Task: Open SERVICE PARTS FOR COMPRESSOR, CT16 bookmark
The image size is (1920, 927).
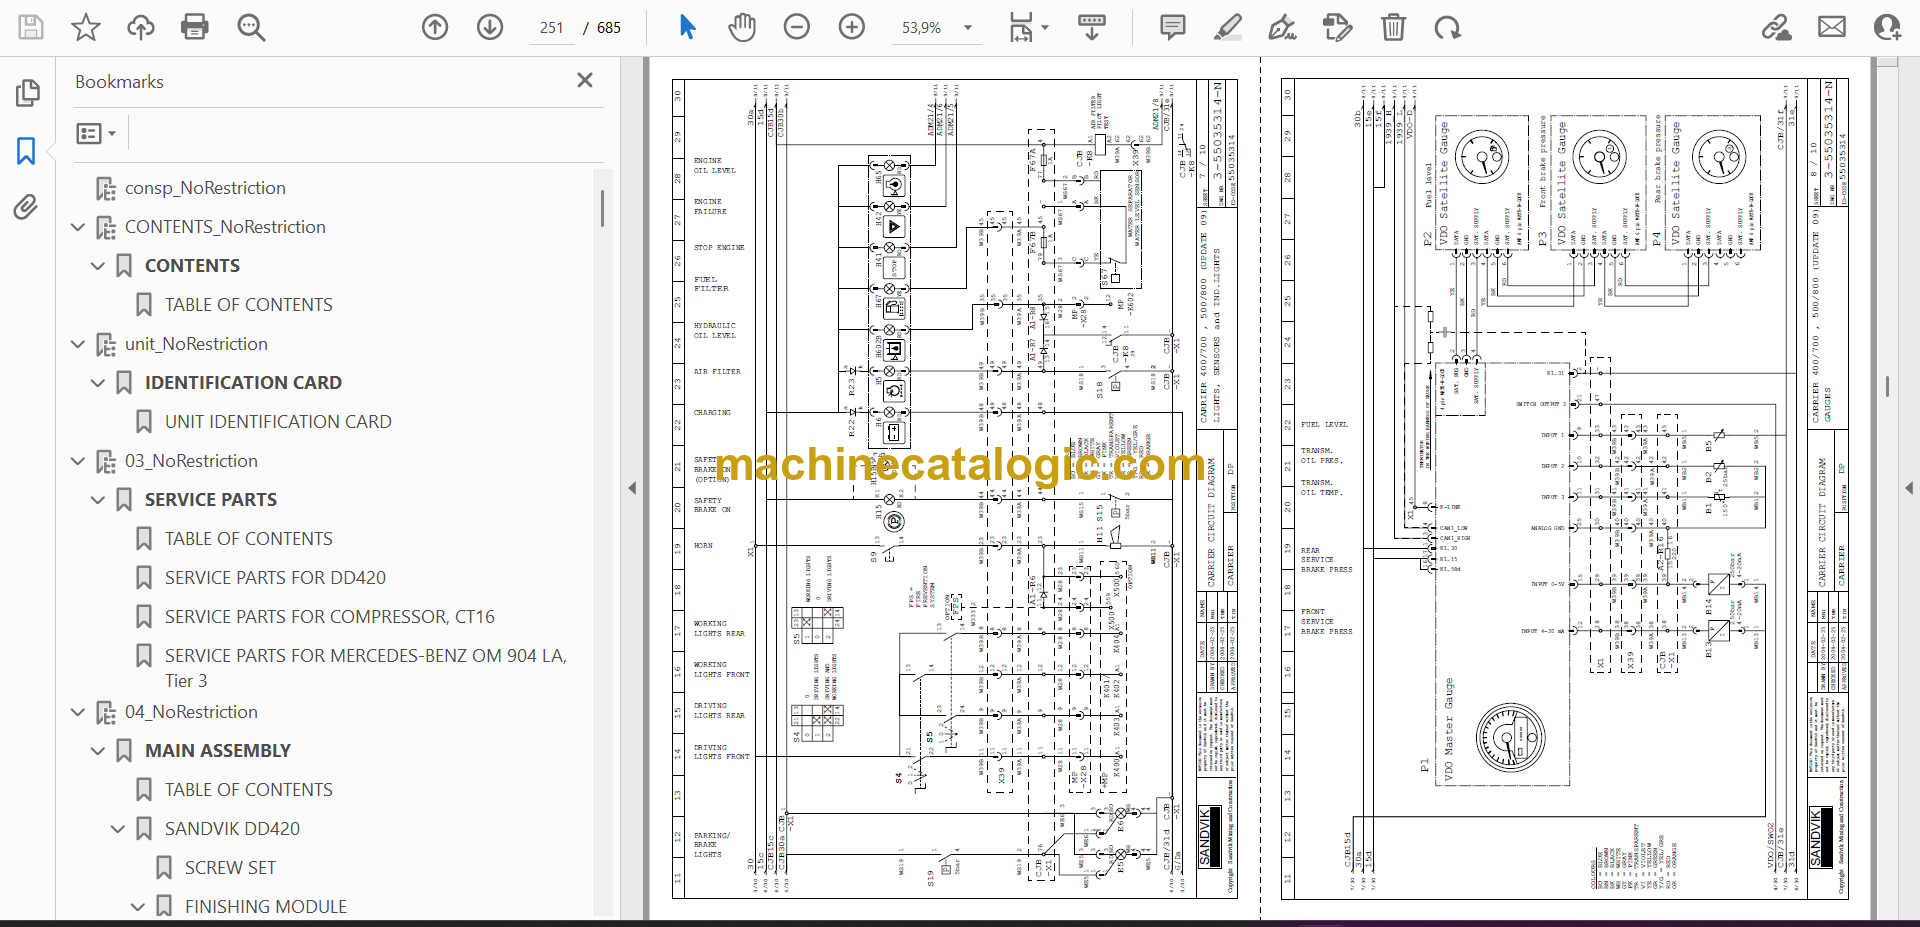Action: (330, 617)
